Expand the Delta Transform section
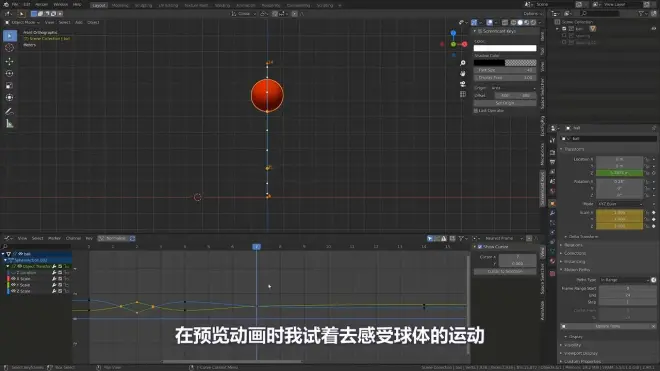This screenshot has width=660, height=371. pyautogui.click(x=583, y=237)
